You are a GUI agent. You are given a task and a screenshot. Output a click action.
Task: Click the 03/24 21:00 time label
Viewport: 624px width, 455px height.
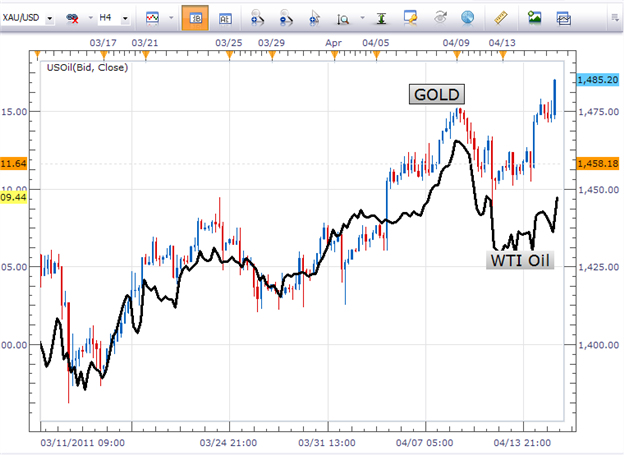click(228, 443)
